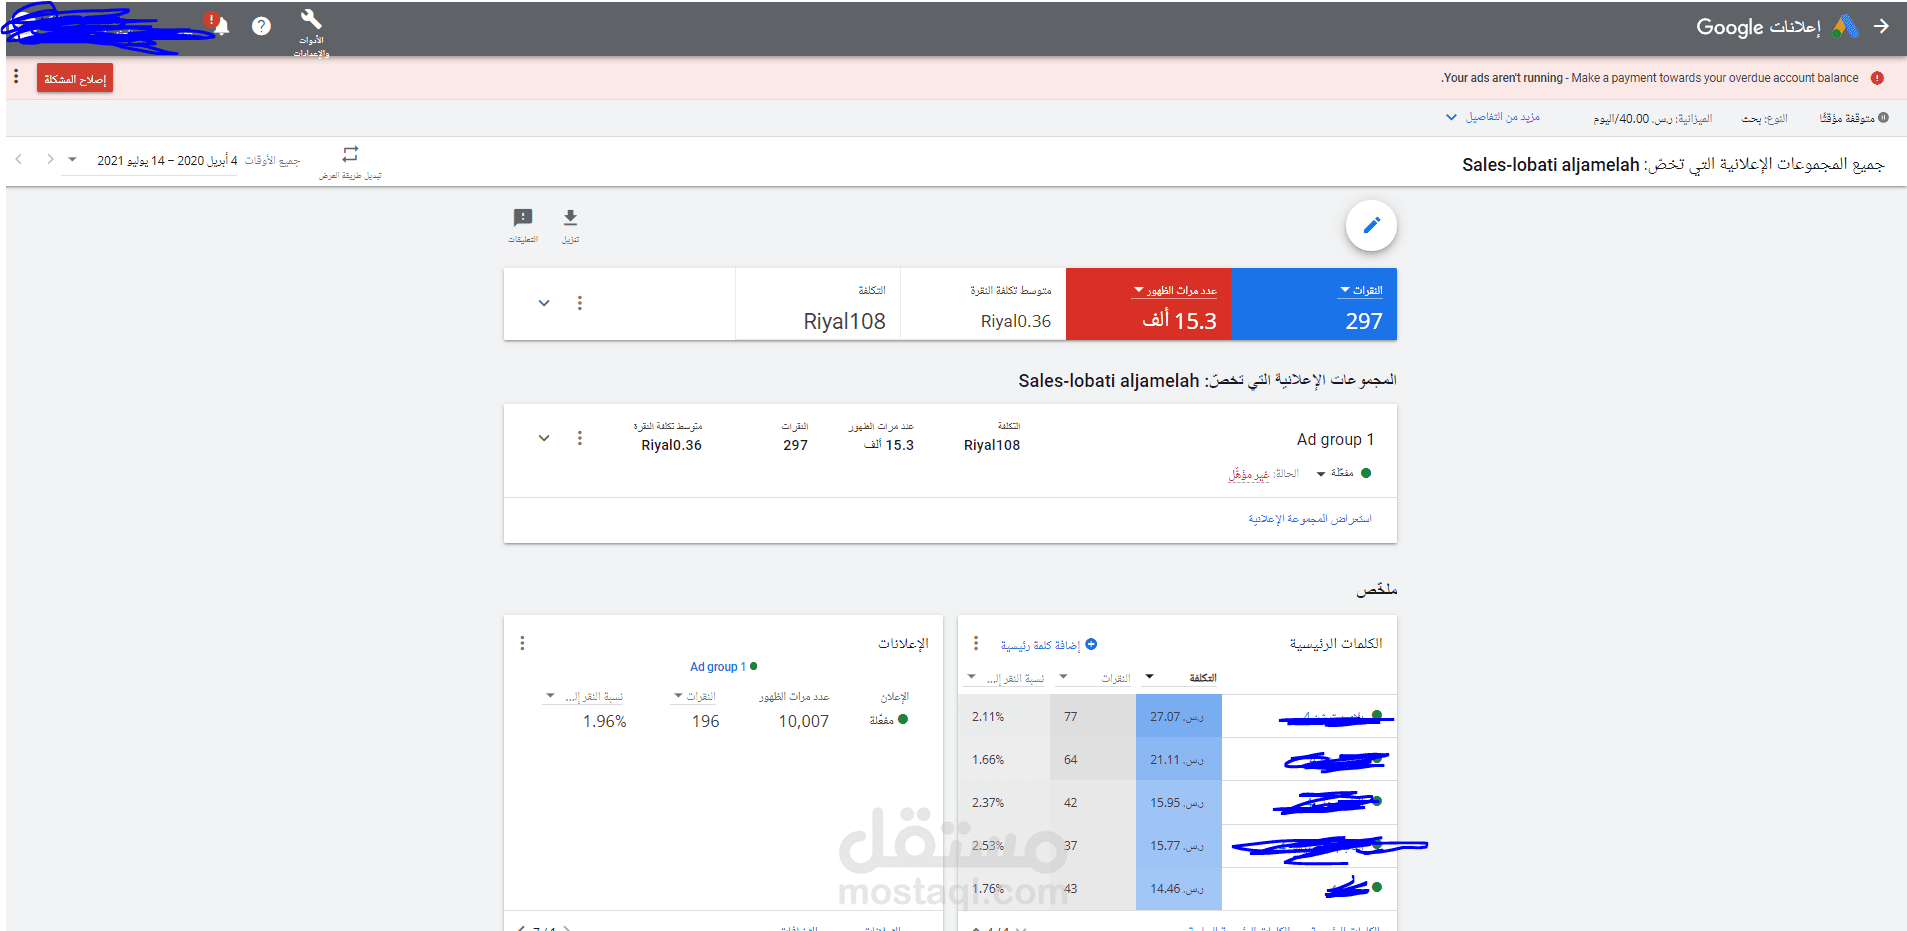Click keyword clicks cell 64
This screenshot has width=1907, height=931.
click(x=1093, y=760)
